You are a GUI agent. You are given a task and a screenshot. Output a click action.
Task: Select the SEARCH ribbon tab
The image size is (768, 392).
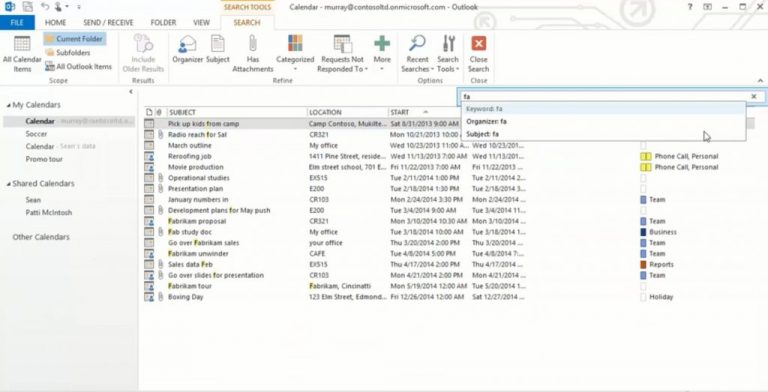[247, 23]
